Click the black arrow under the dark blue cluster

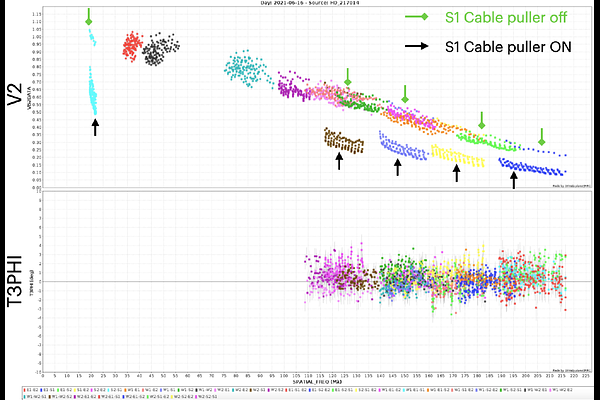pyautogui.click(x=514, y=179)
